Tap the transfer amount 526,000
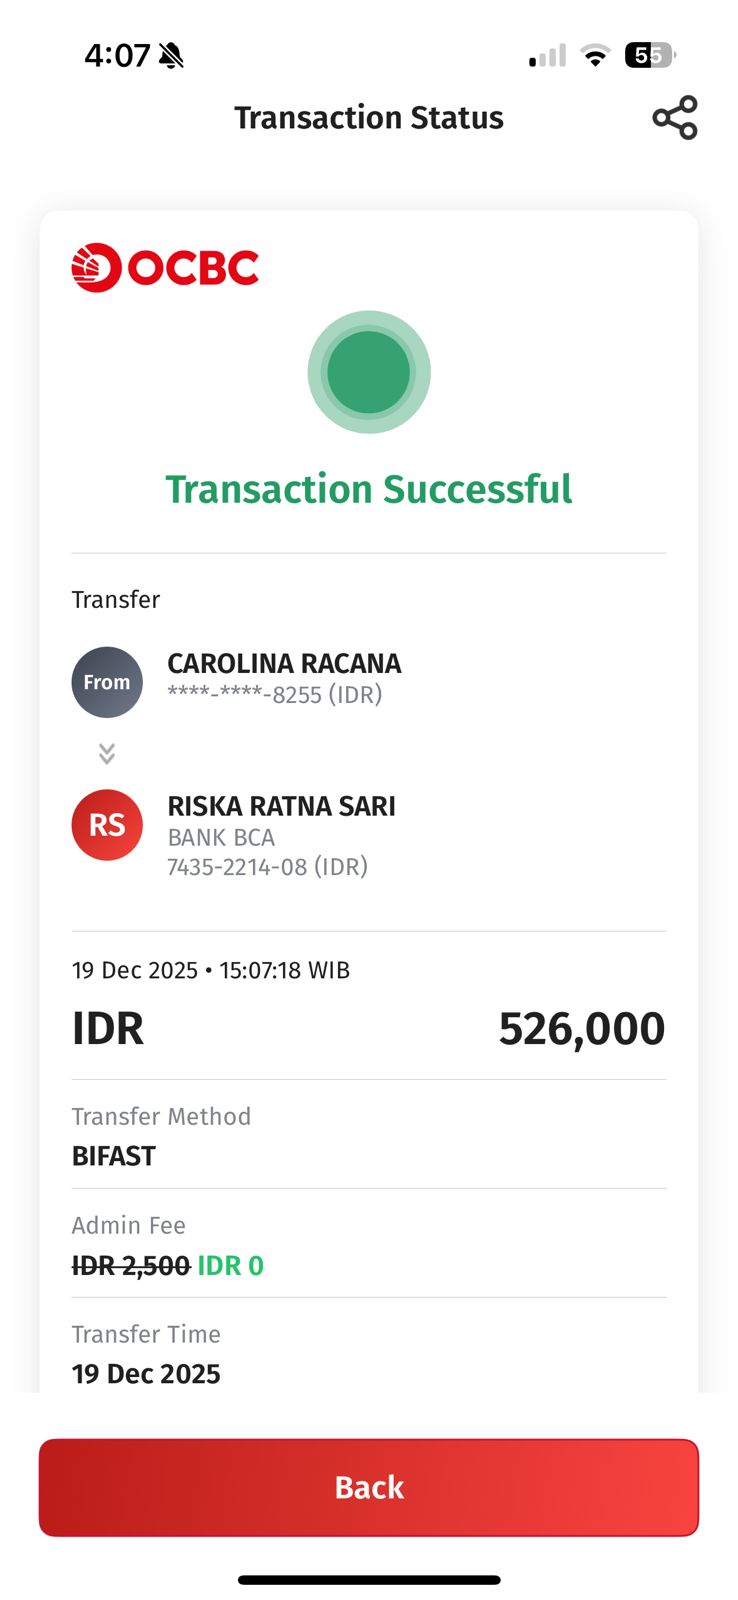This screenshot has height=1600, width=738. pos(581,1029)
